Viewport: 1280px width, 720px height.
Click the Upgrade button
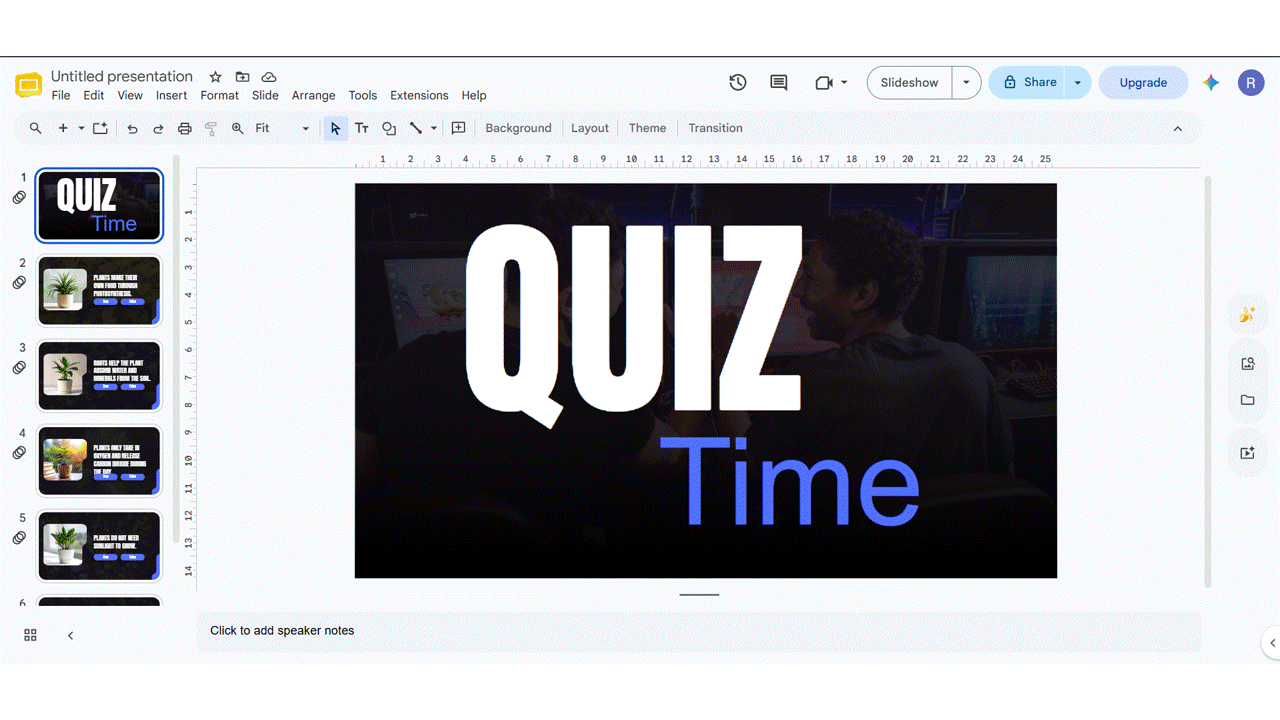click(x=1143, y=83)
